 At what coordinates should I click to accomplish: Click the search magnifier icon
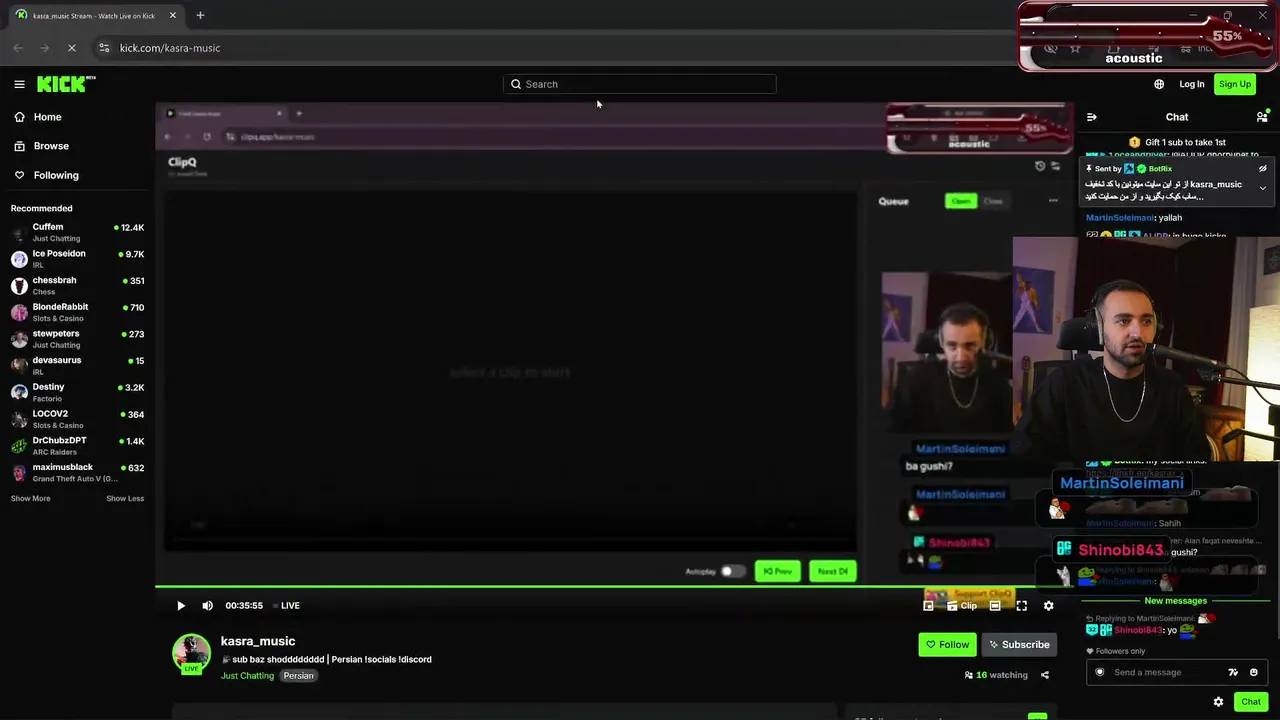516,84
